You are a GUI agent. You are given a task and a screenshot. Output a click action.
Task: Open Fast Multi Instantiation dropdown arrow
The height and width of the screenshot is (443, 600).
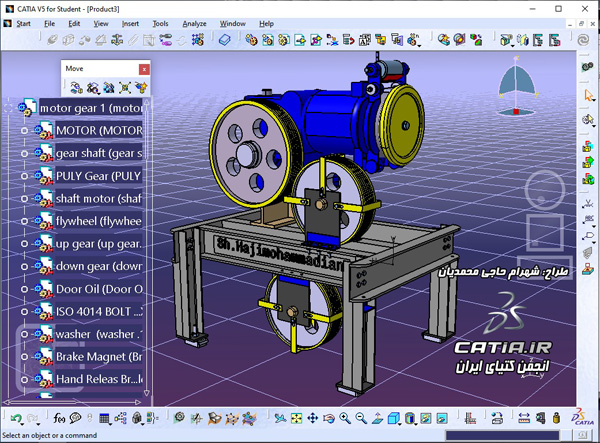pos(419,46)
